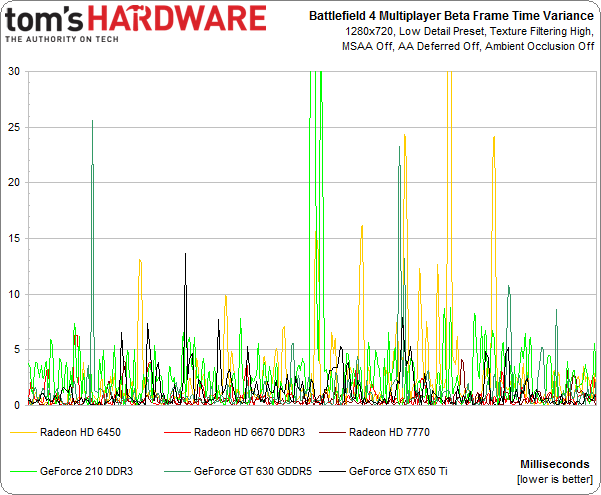Click the dark red swatch for Radeon HD 7770
Viewport: 601px width, 495px height.
pyautogui.click(x=332, y=433)
